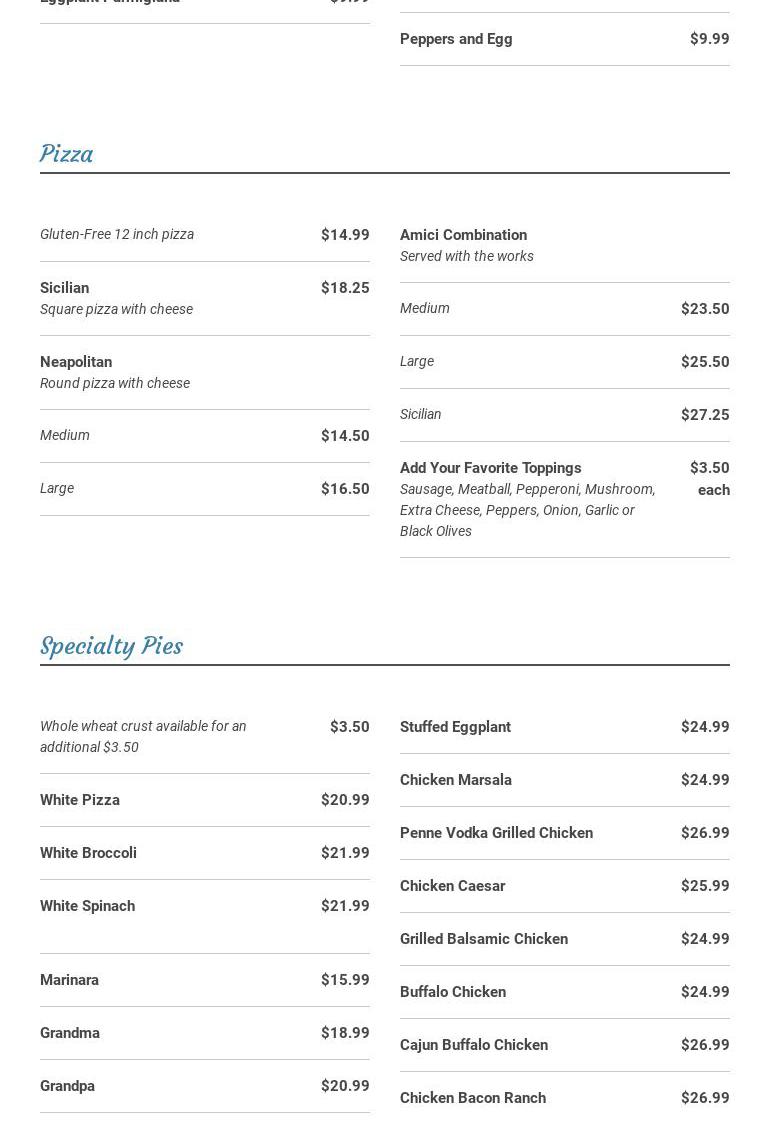The image size is (770, 1124).
Task: Choose the White Spinach pie
Action: point(87,906)
